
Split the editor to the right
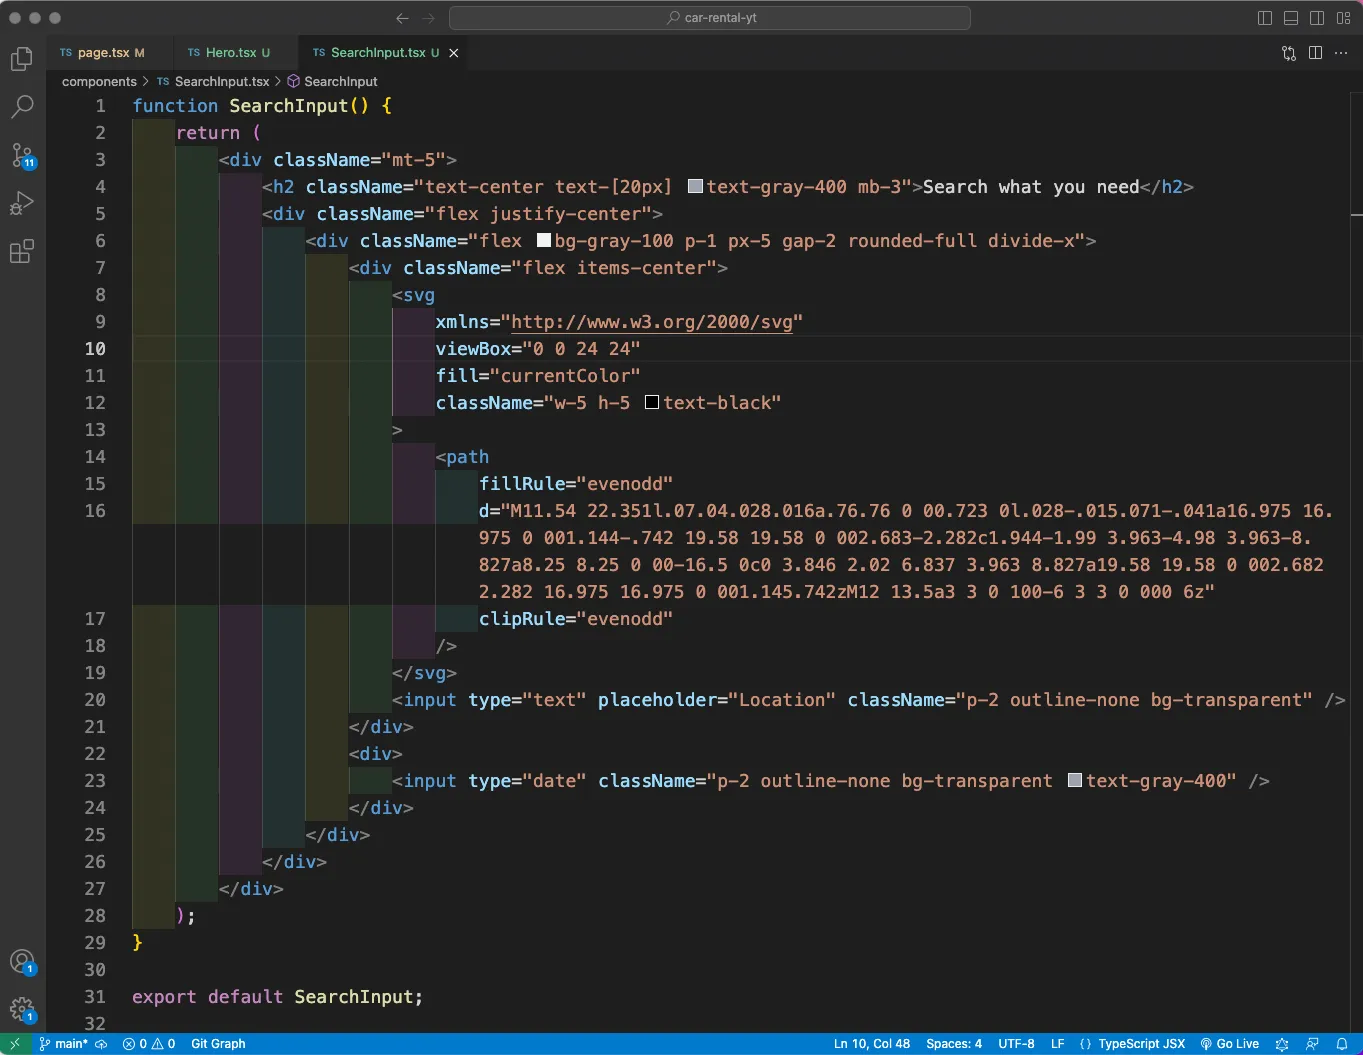click(x=1316, y=53)
